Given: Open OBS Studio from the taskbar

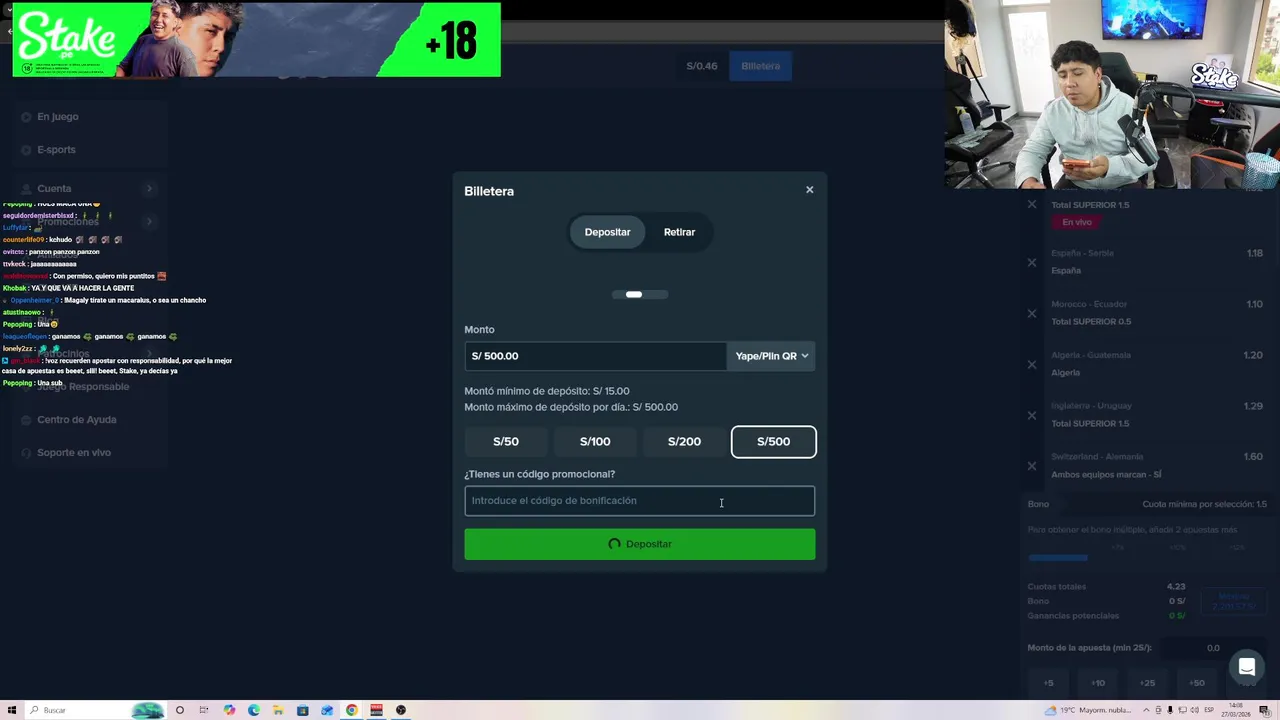Looking at the screenshot, I should pos(401,710).
